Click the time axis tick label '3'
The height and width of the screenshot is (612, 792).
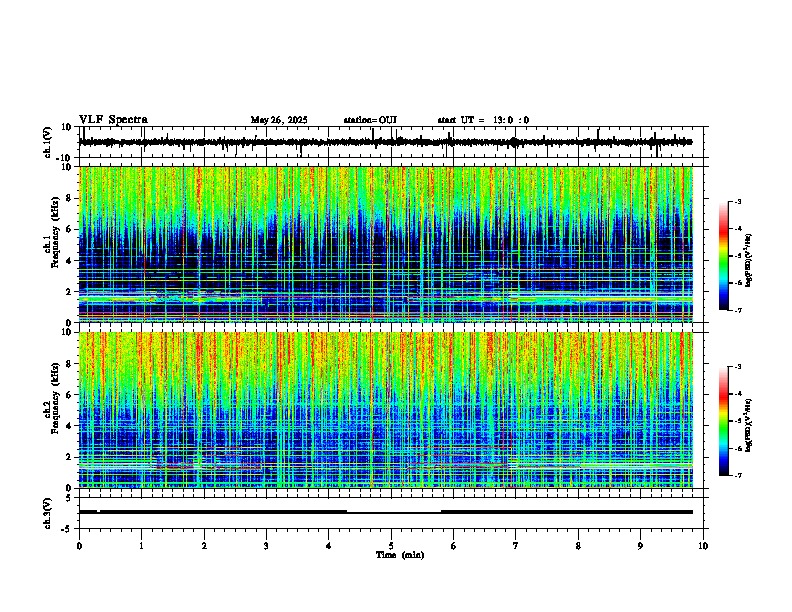click(266, 546)
